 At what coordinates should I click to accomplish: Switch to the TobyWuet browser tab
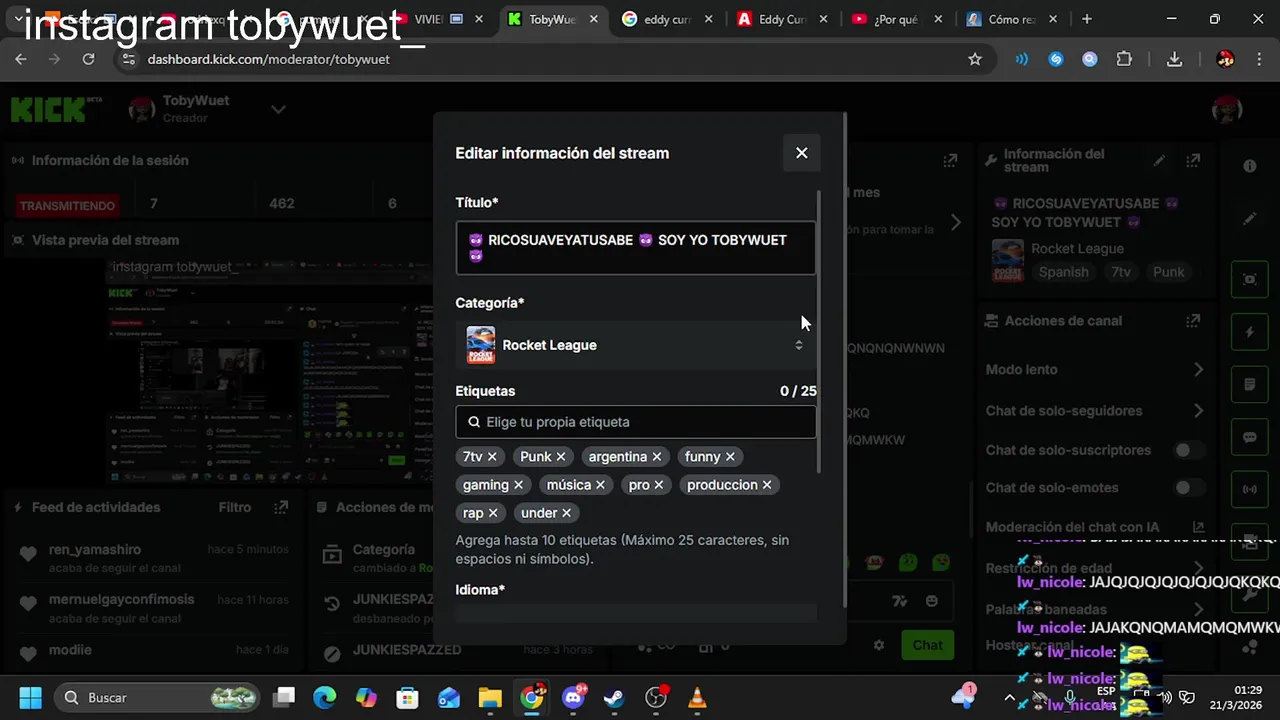click(x=553, y=19)
